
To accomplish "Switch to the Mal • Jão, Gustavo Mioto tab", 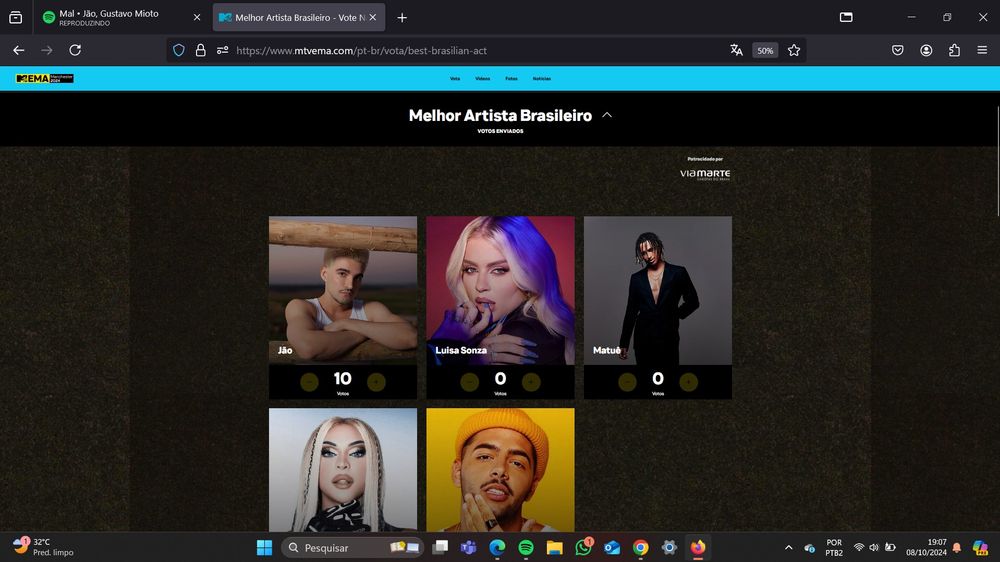I will coord(121,18).
